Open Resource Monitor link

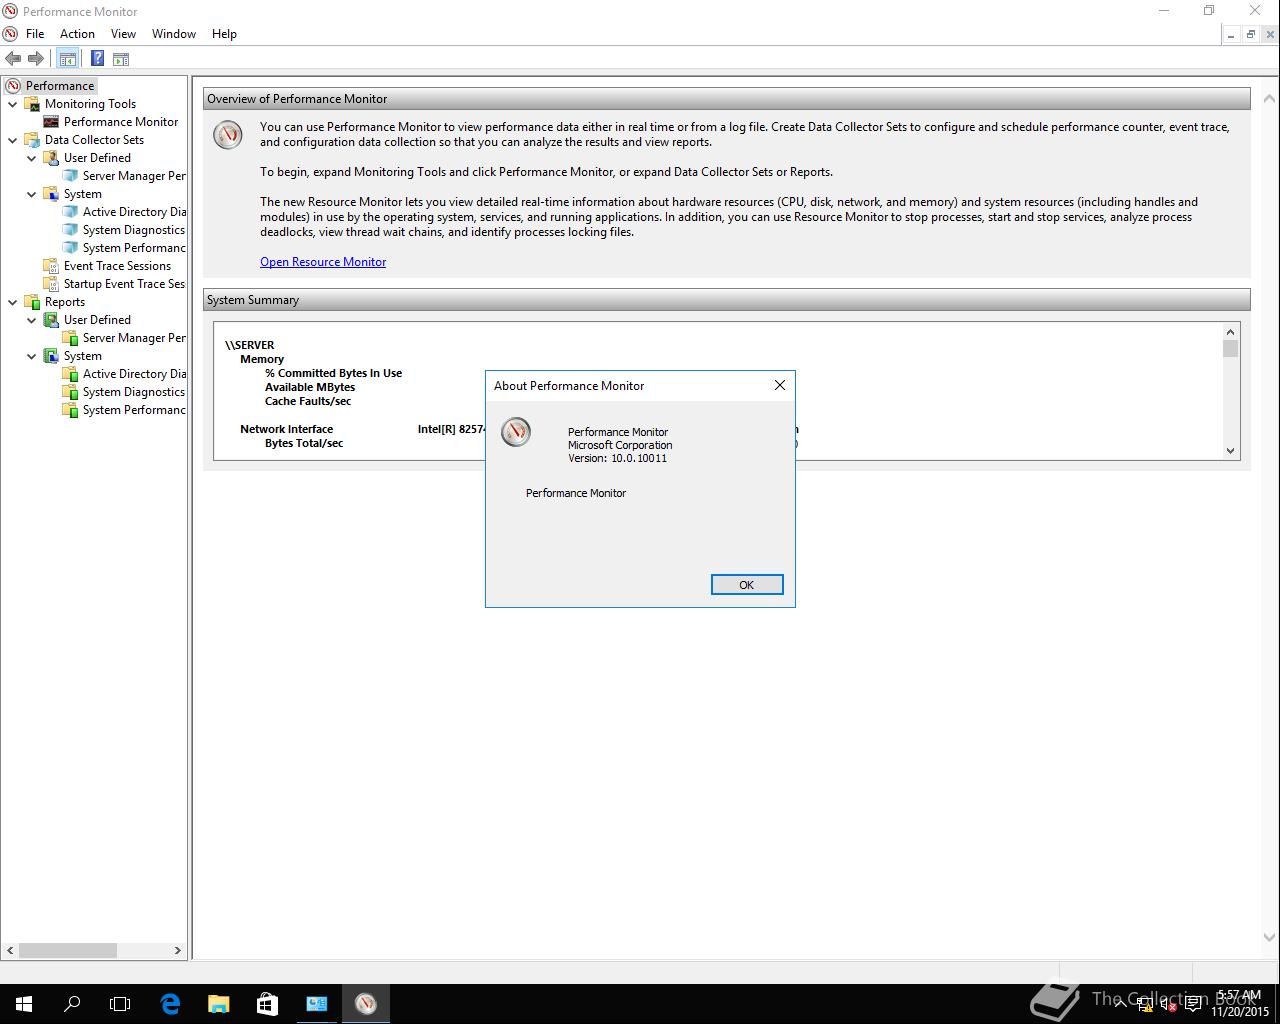pyautogui.click(x=323, y=262)
